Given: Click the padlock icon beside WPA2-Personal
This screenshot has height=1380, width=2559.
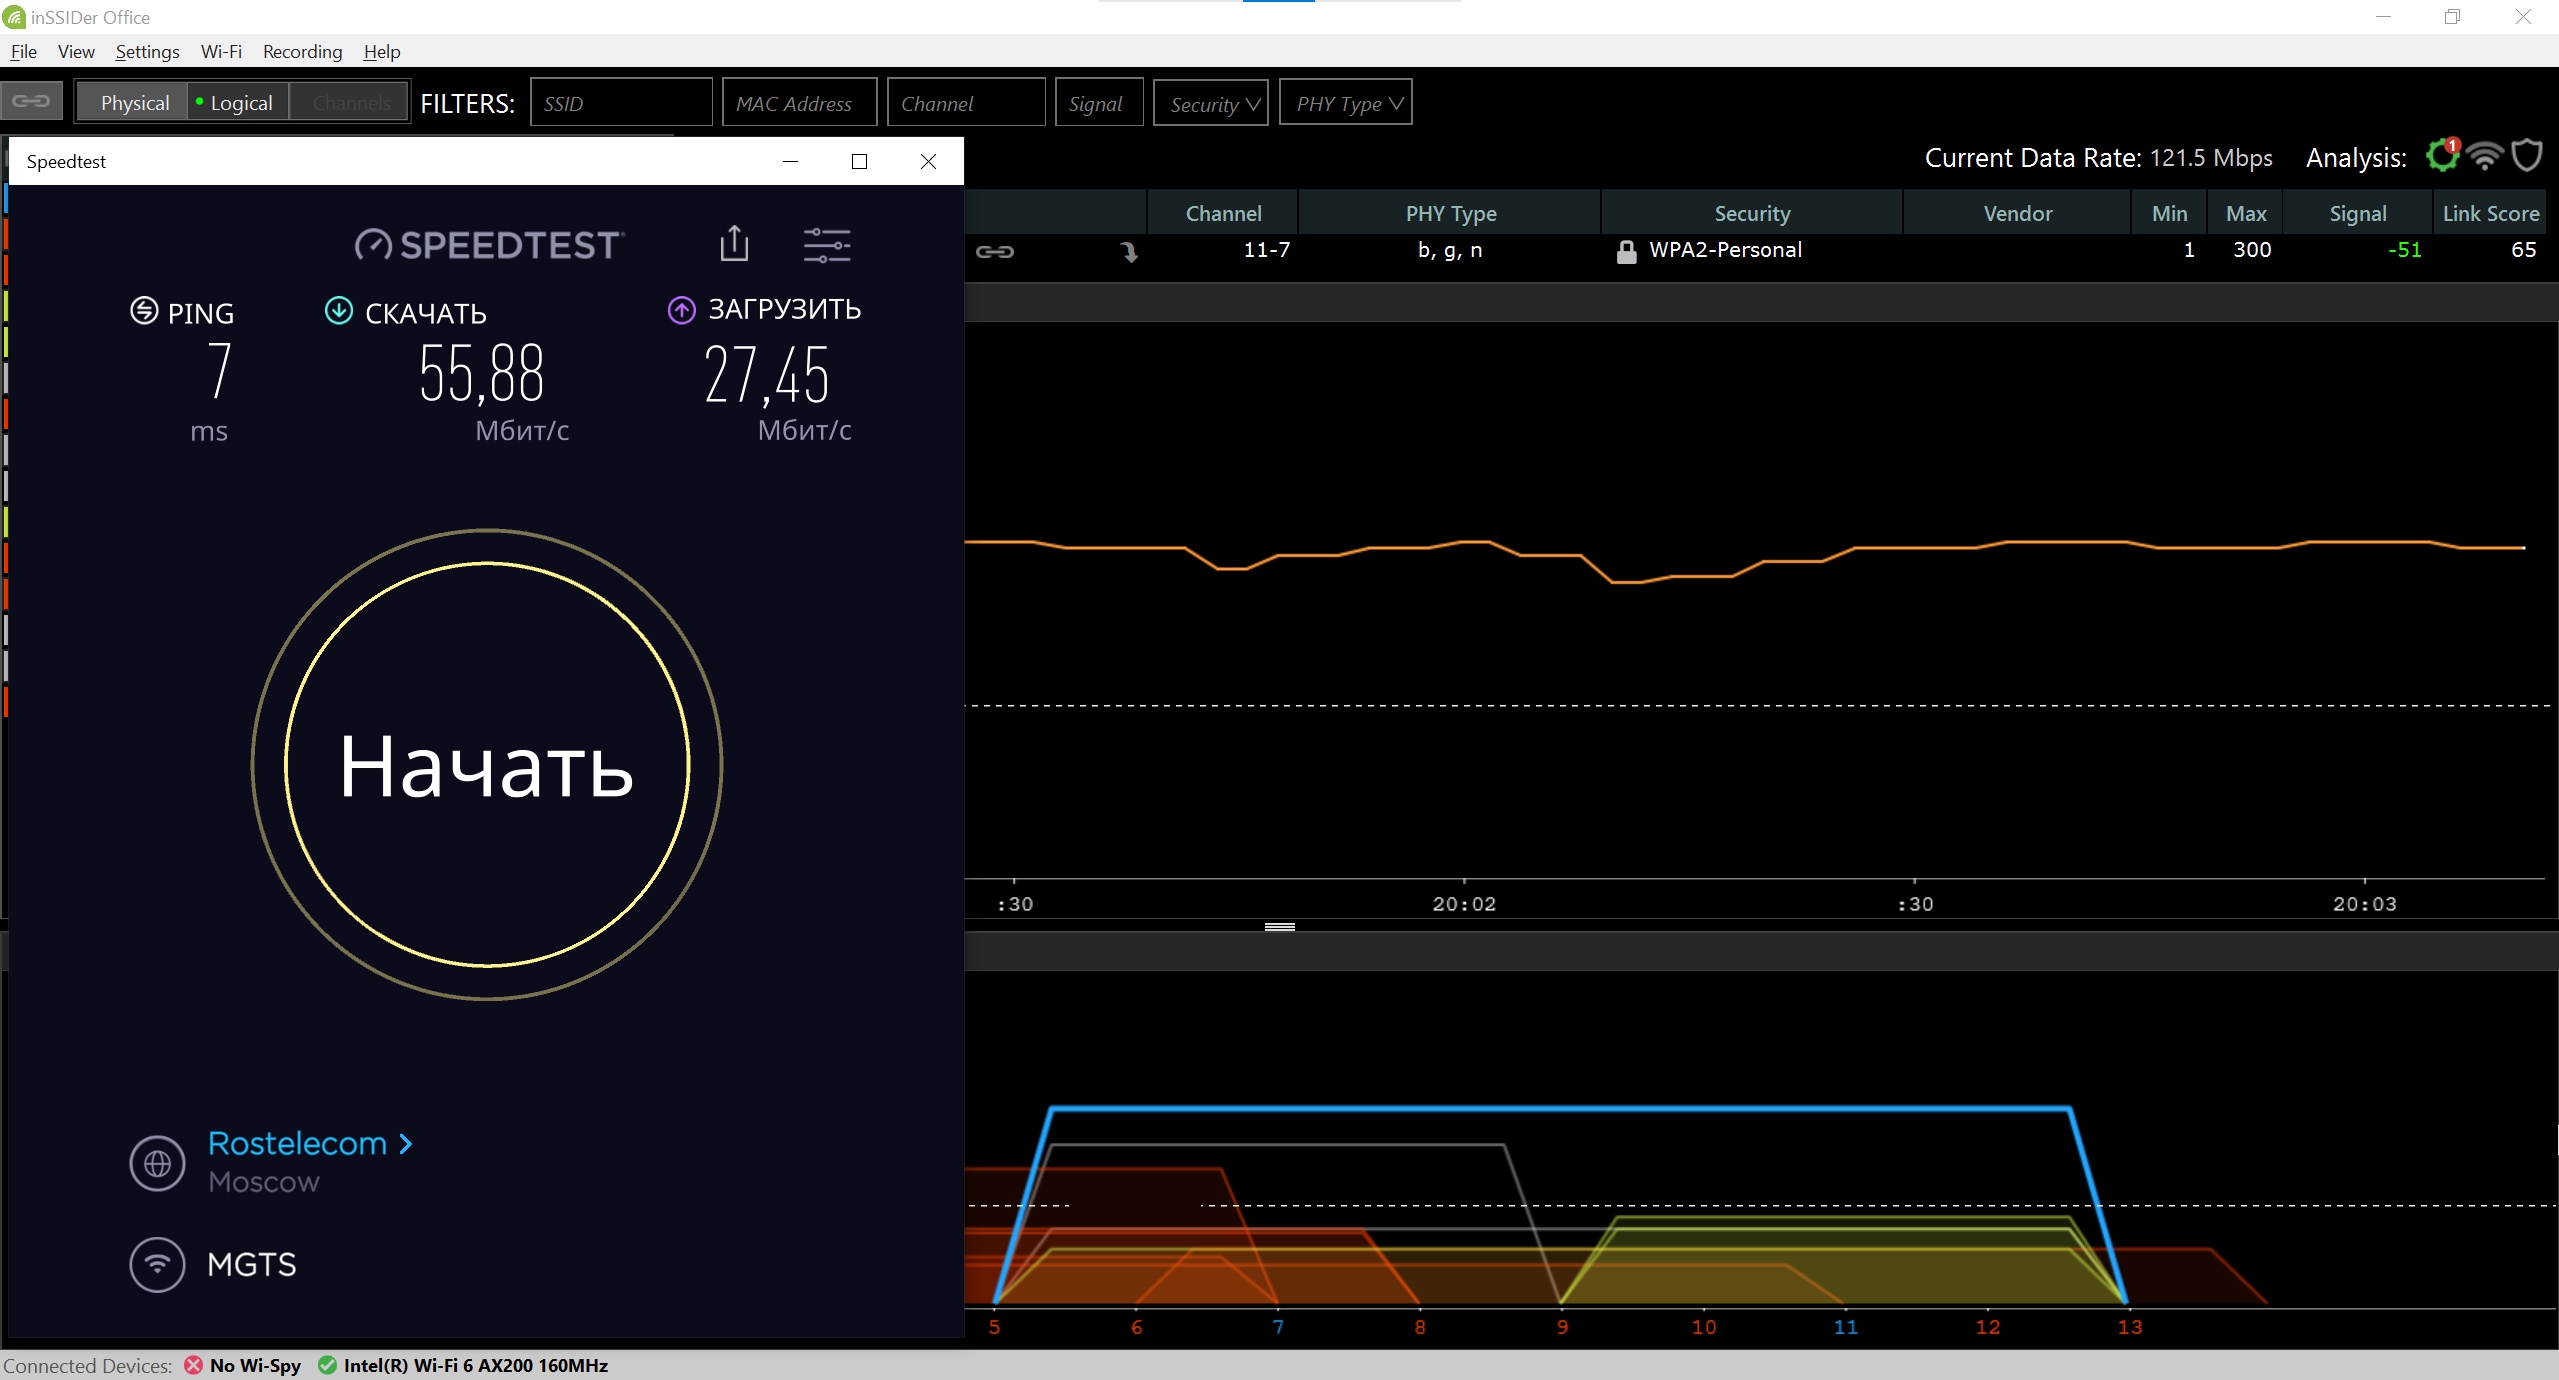Looking at the screenshot, I should tap(1627, 251).
